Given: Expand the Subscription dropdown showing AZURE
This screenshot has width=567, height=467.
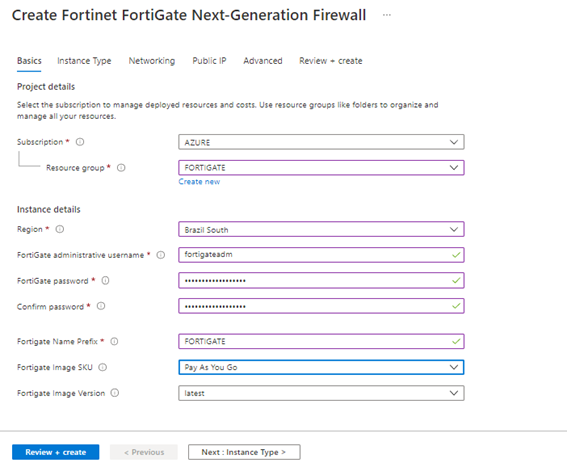Looking at the screenshot, I should [x=321, y=142].
